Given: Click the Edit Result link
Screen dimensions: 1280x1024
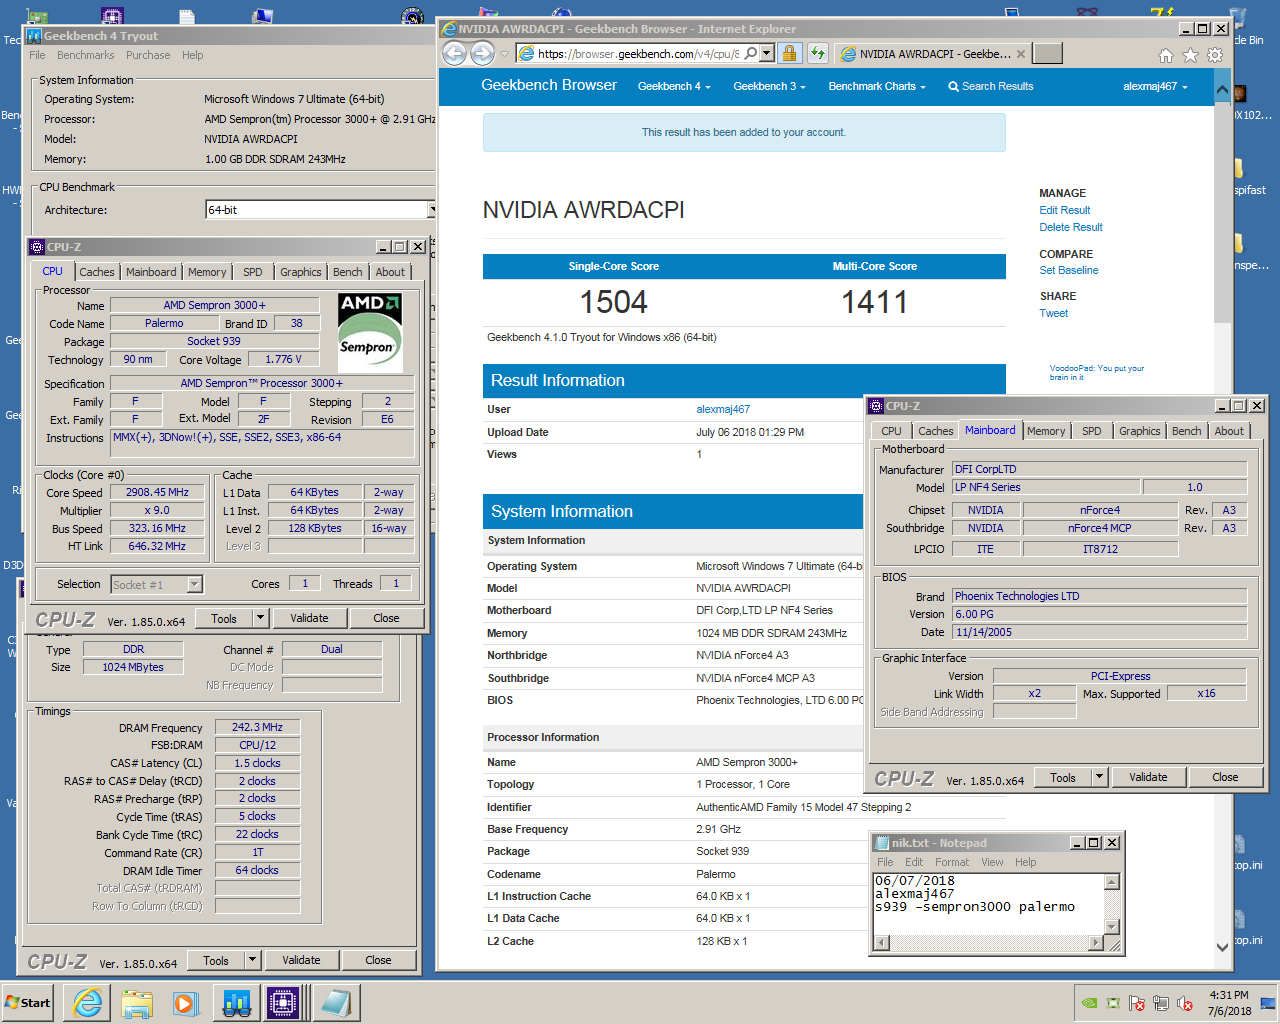Looking at the screenshot, I should point(1064,210).
